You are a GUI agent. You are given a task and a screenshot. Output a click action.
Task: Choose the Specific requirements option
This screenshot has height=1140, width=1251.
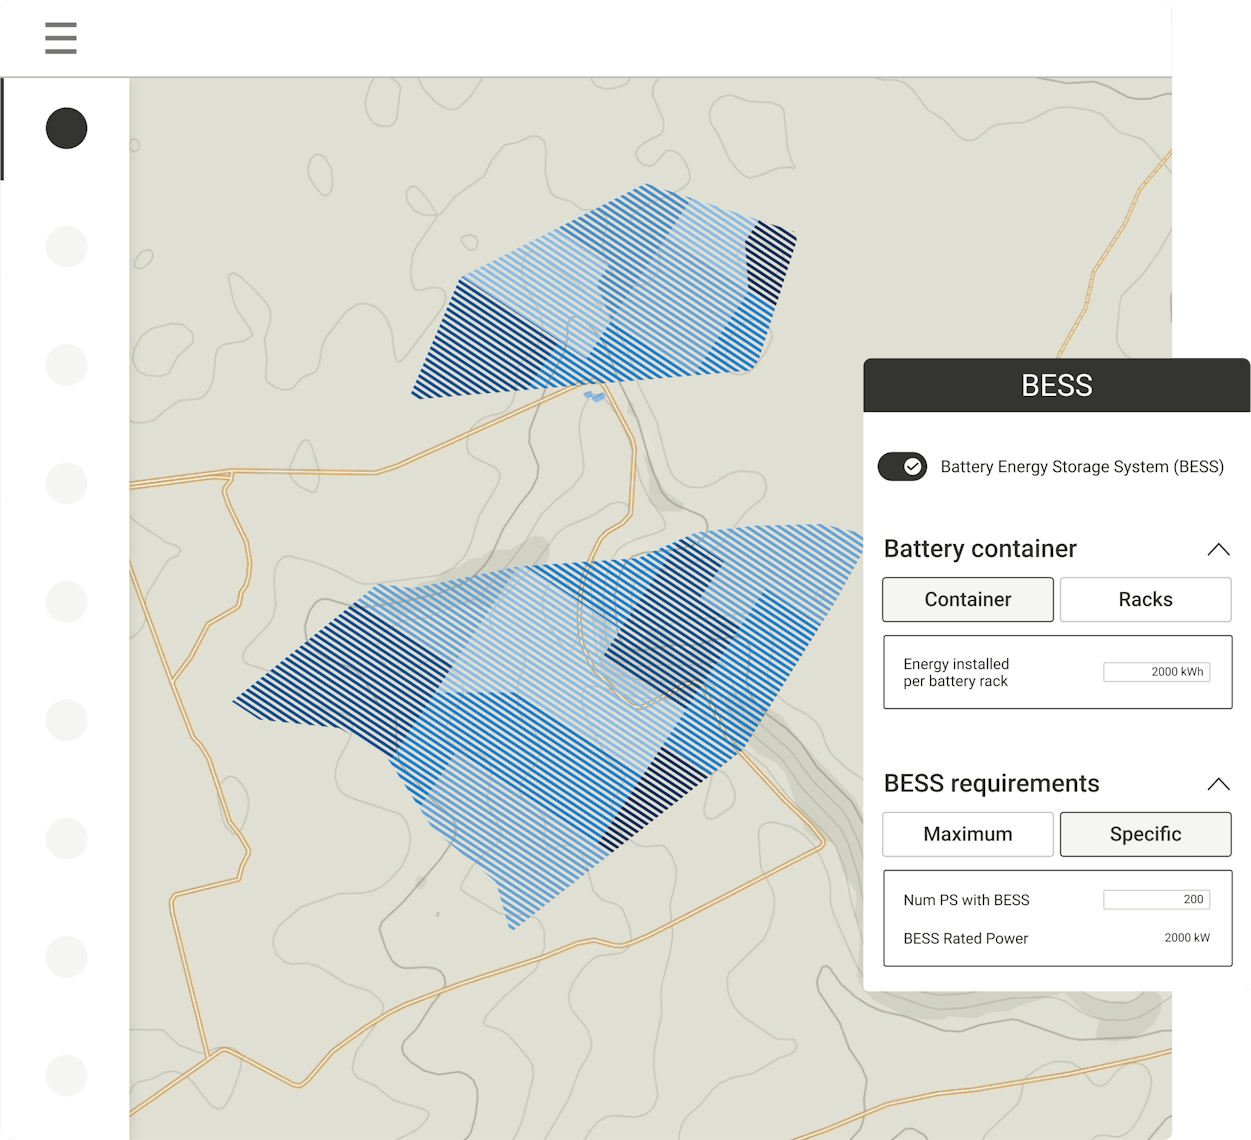click(1145, 834)
